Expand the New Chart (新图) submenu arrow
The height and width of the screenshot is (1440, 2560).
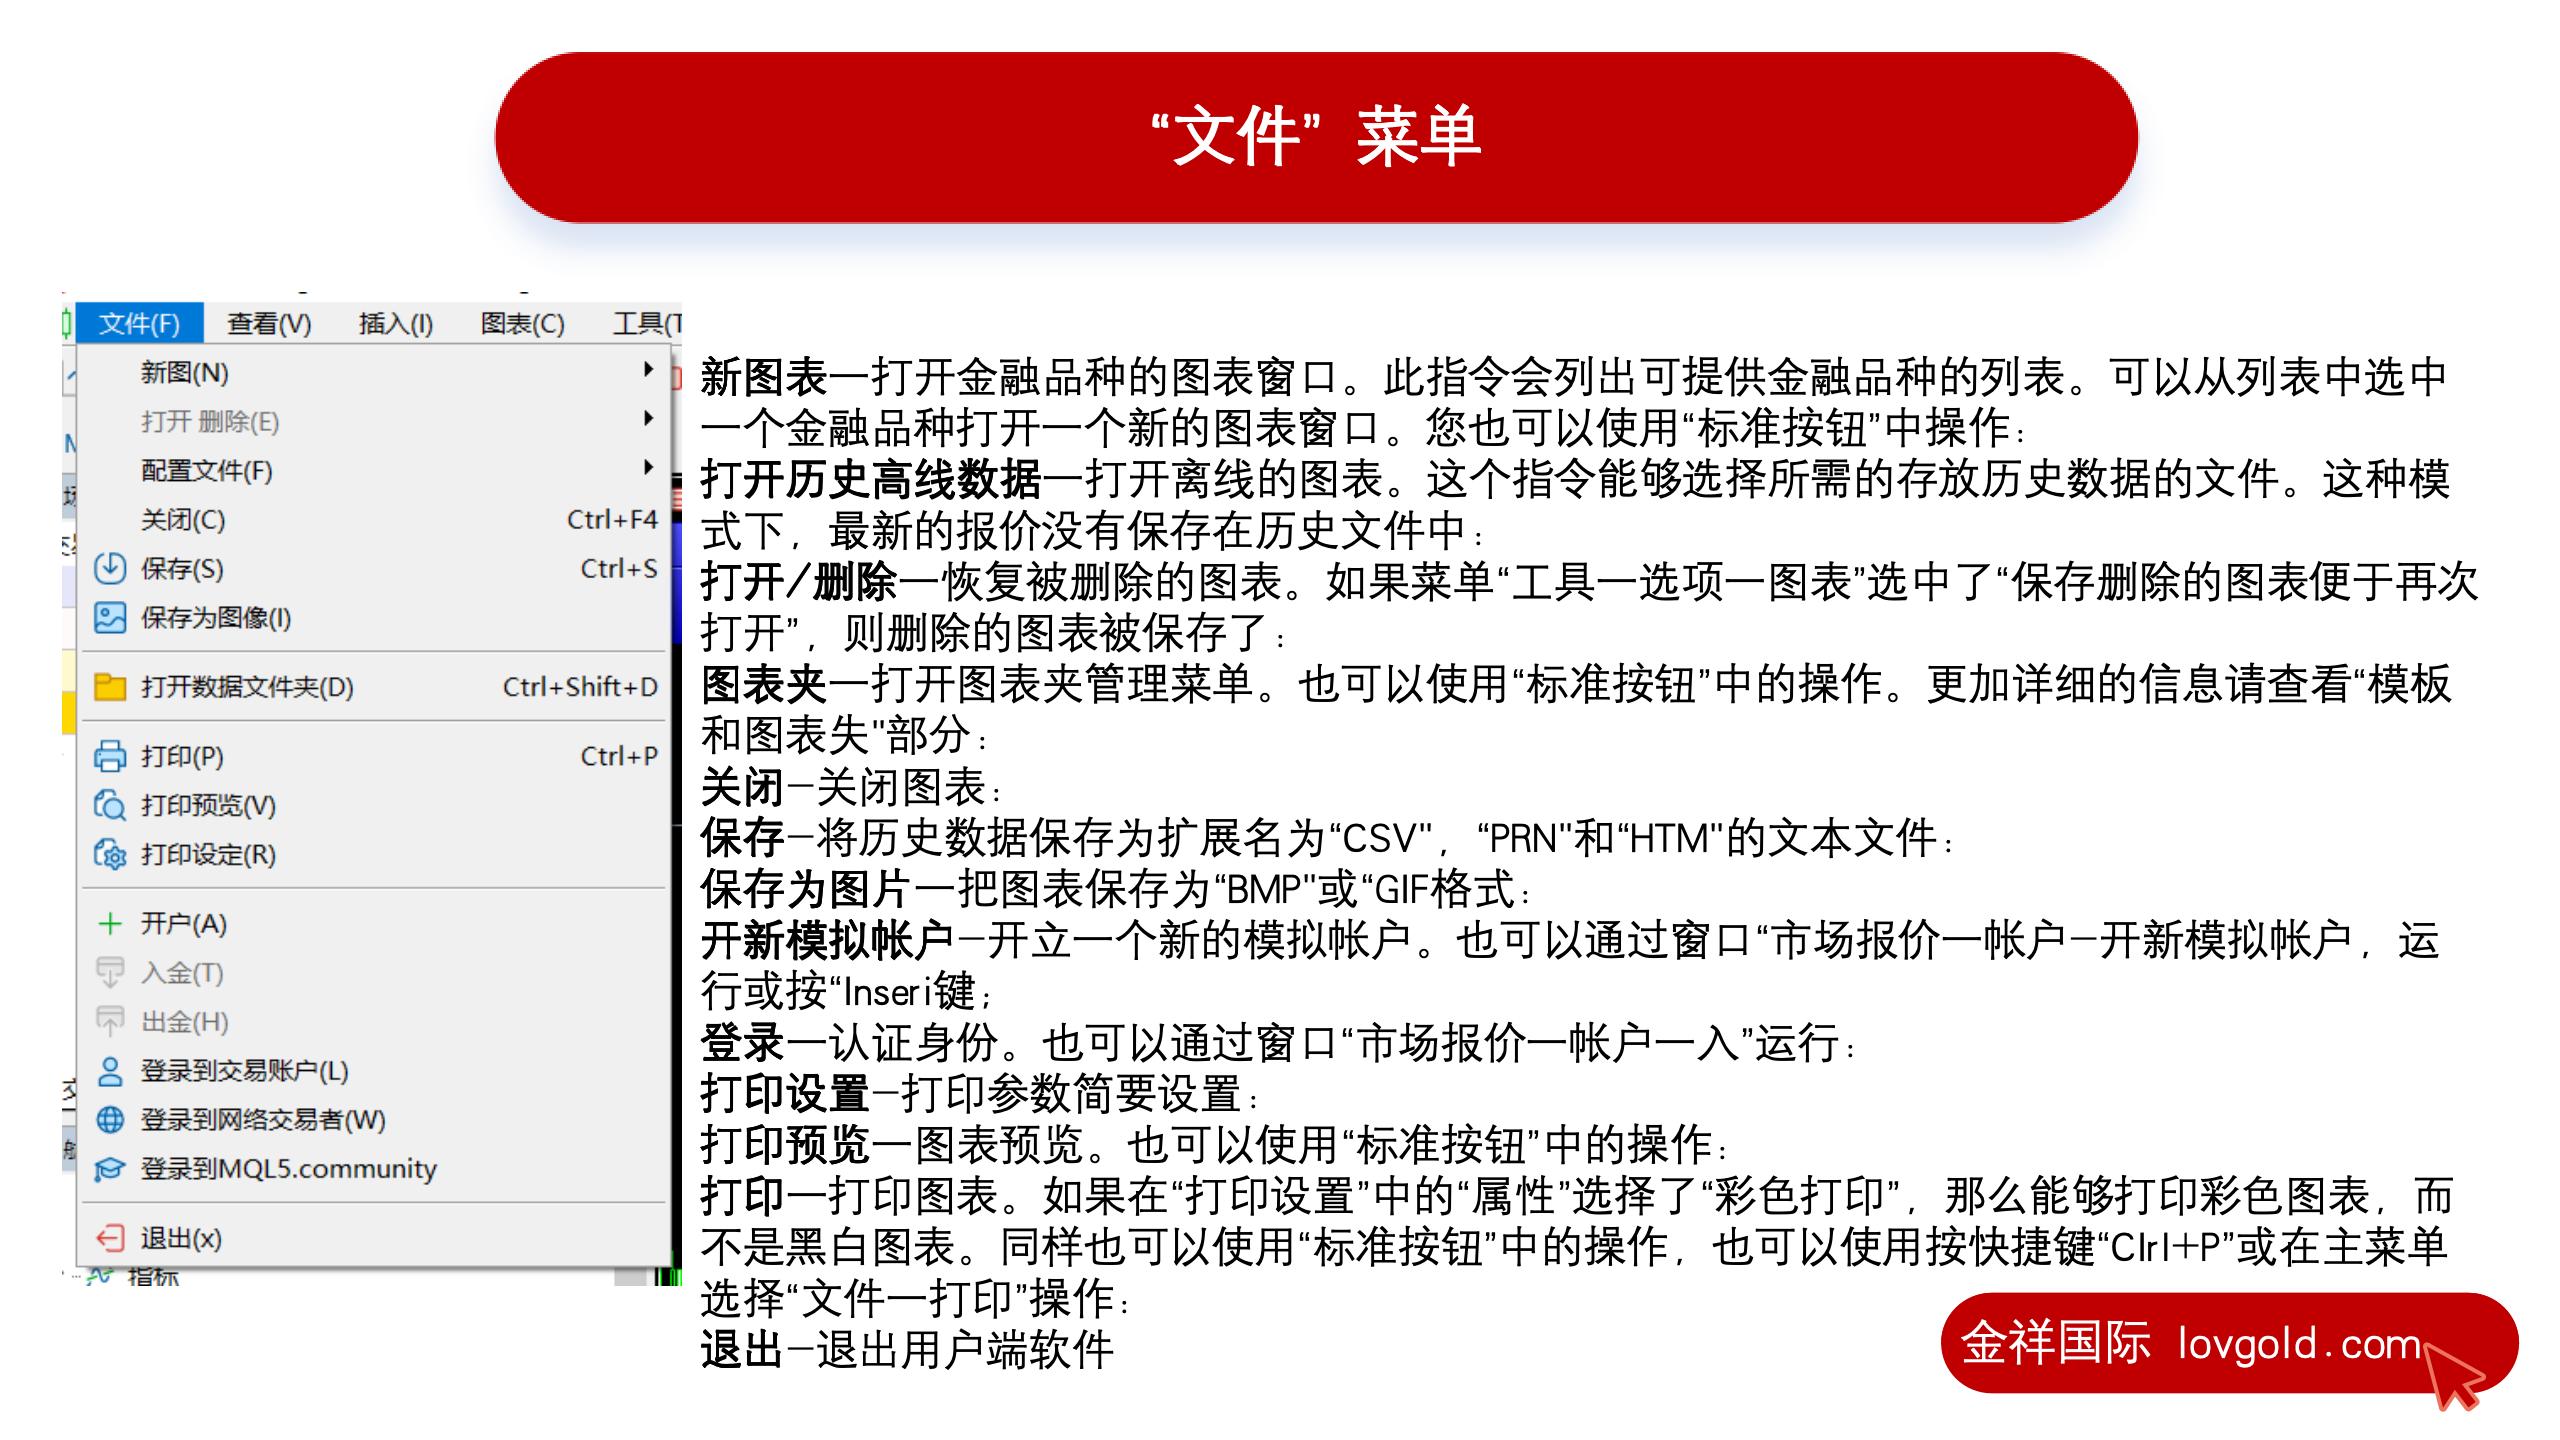[648, 370]
